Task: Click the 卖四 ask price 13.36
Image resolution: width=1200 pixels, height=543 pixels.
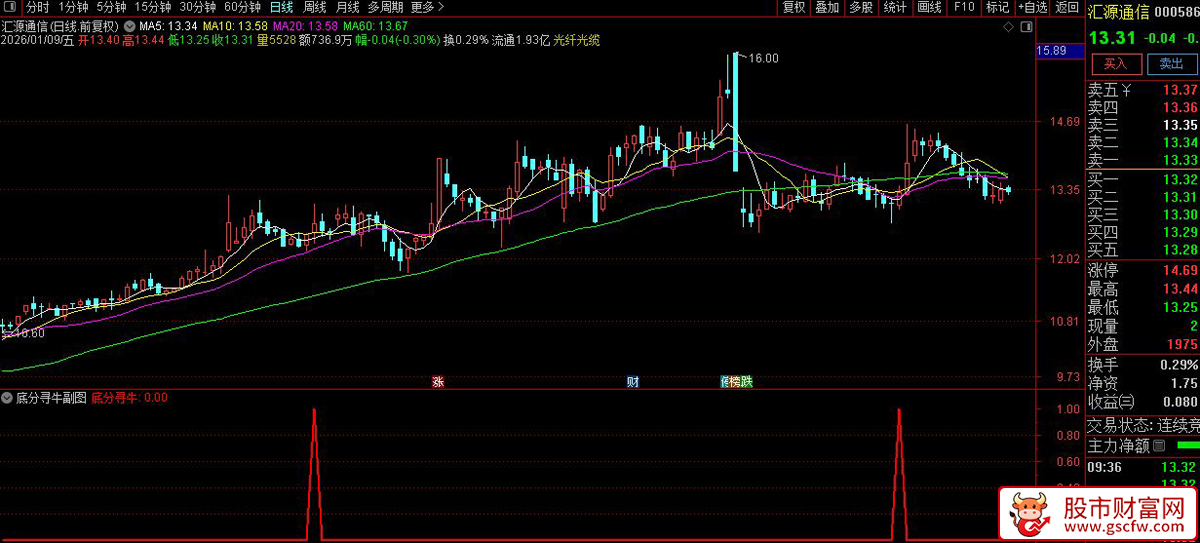Action: [x=1180, y=107]
